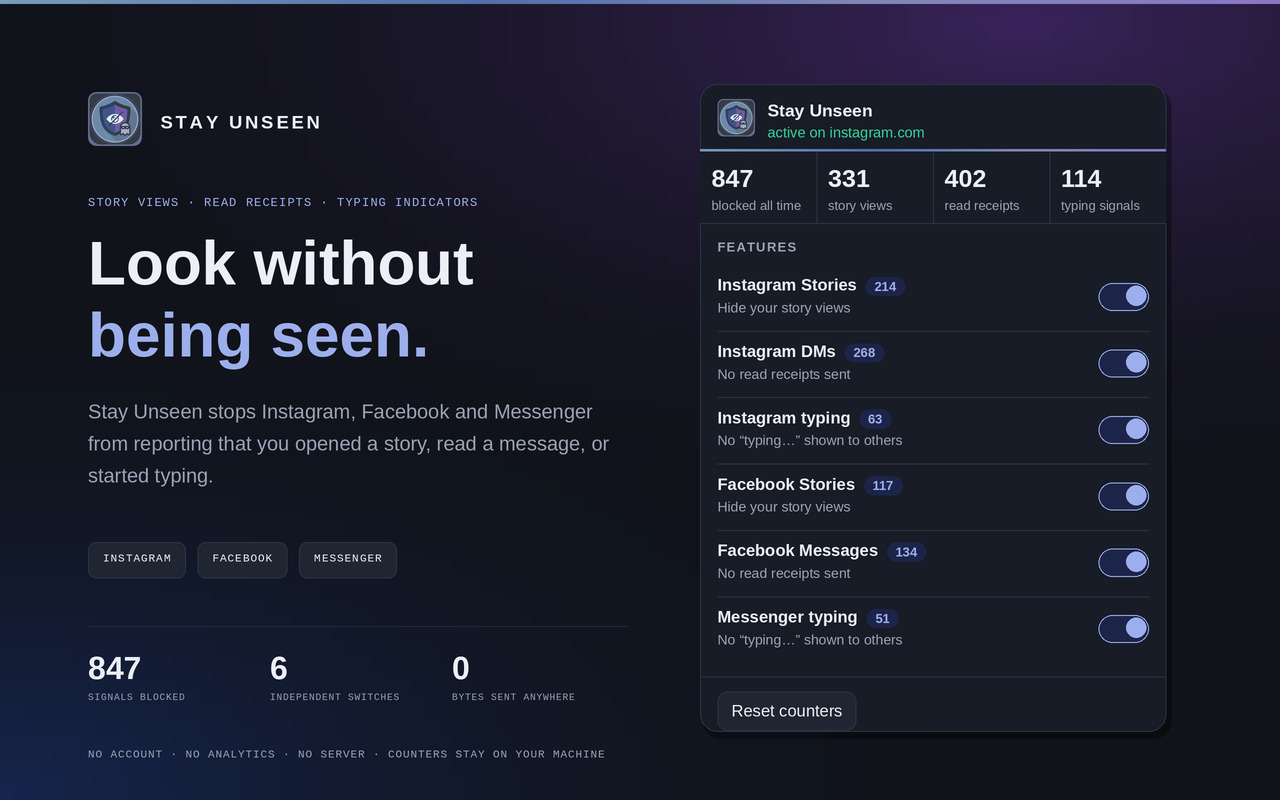Screen dimensions: 1280x800
Task: Click the 214 badge beside Instagram Stories
Action: point(885,286)
